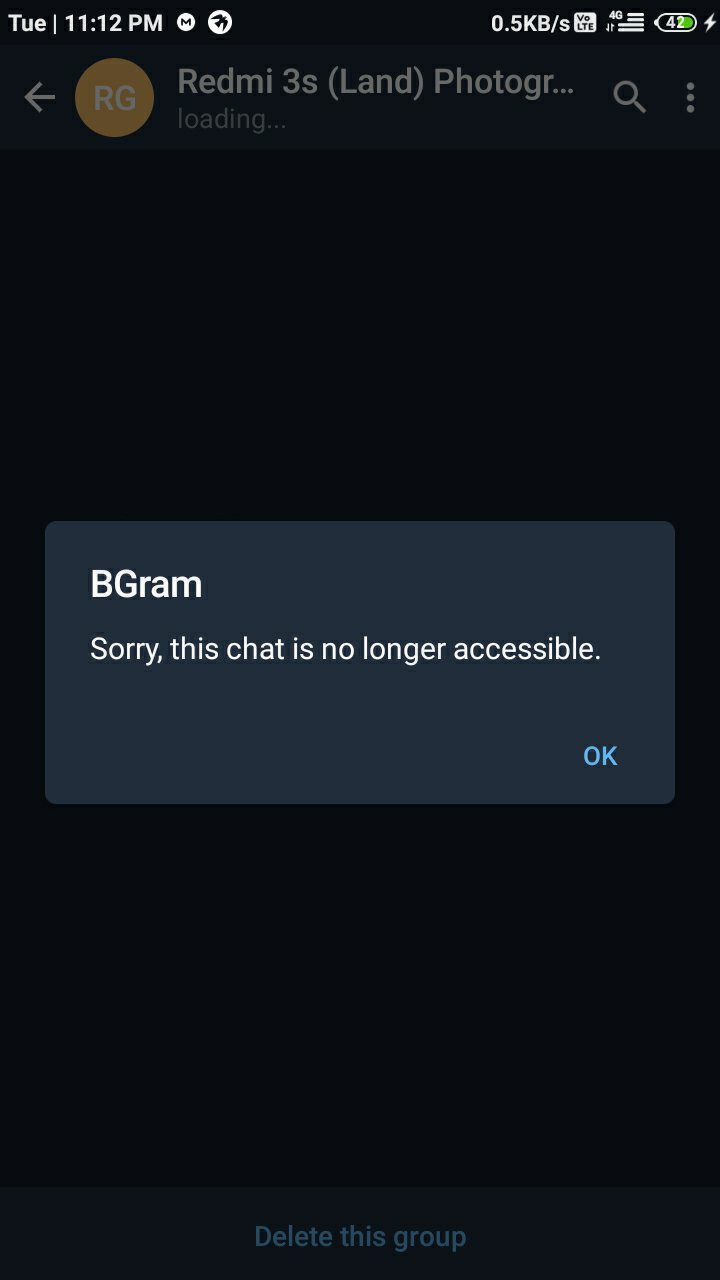Tap the VoLTE status icon
Screen dimensions: 720x1280
[586, 22]
